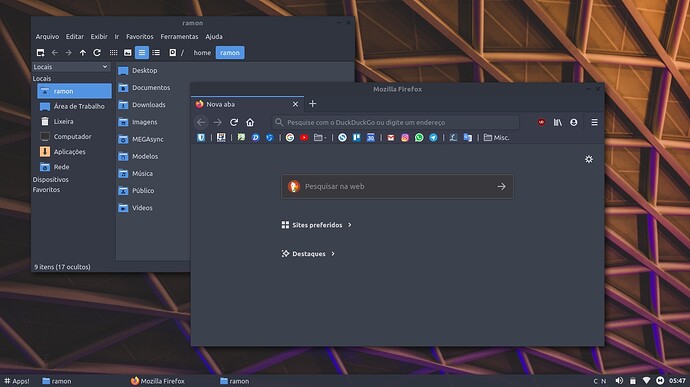This screenshot has height=387, width=690.
Task: Switch file manager to thumbnail view
Action: [x=128, y=53]
